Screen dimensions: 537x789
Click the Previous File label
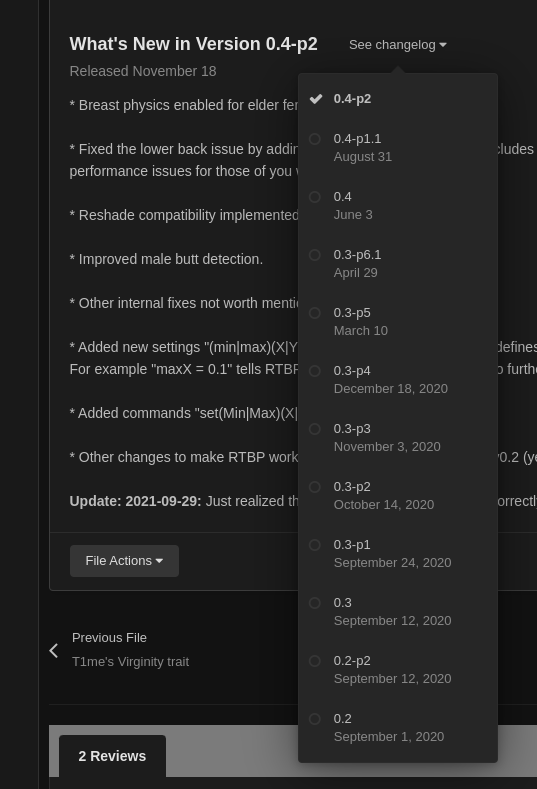pyautogui.click(x=109, y=638)
